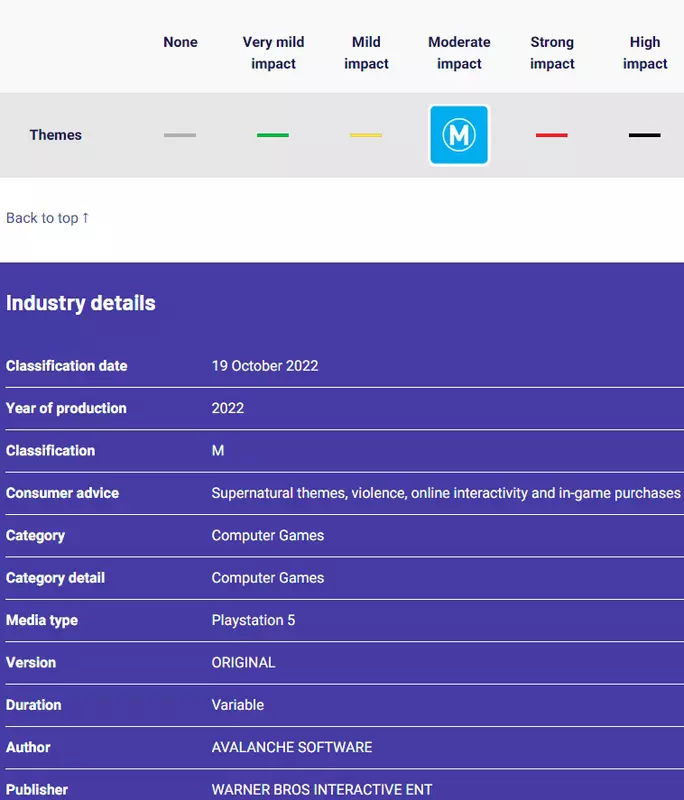Click the Strong impact column header
The width and height of the screenshot is (684, 800).
pyautogui.click(x=552, y=53)
